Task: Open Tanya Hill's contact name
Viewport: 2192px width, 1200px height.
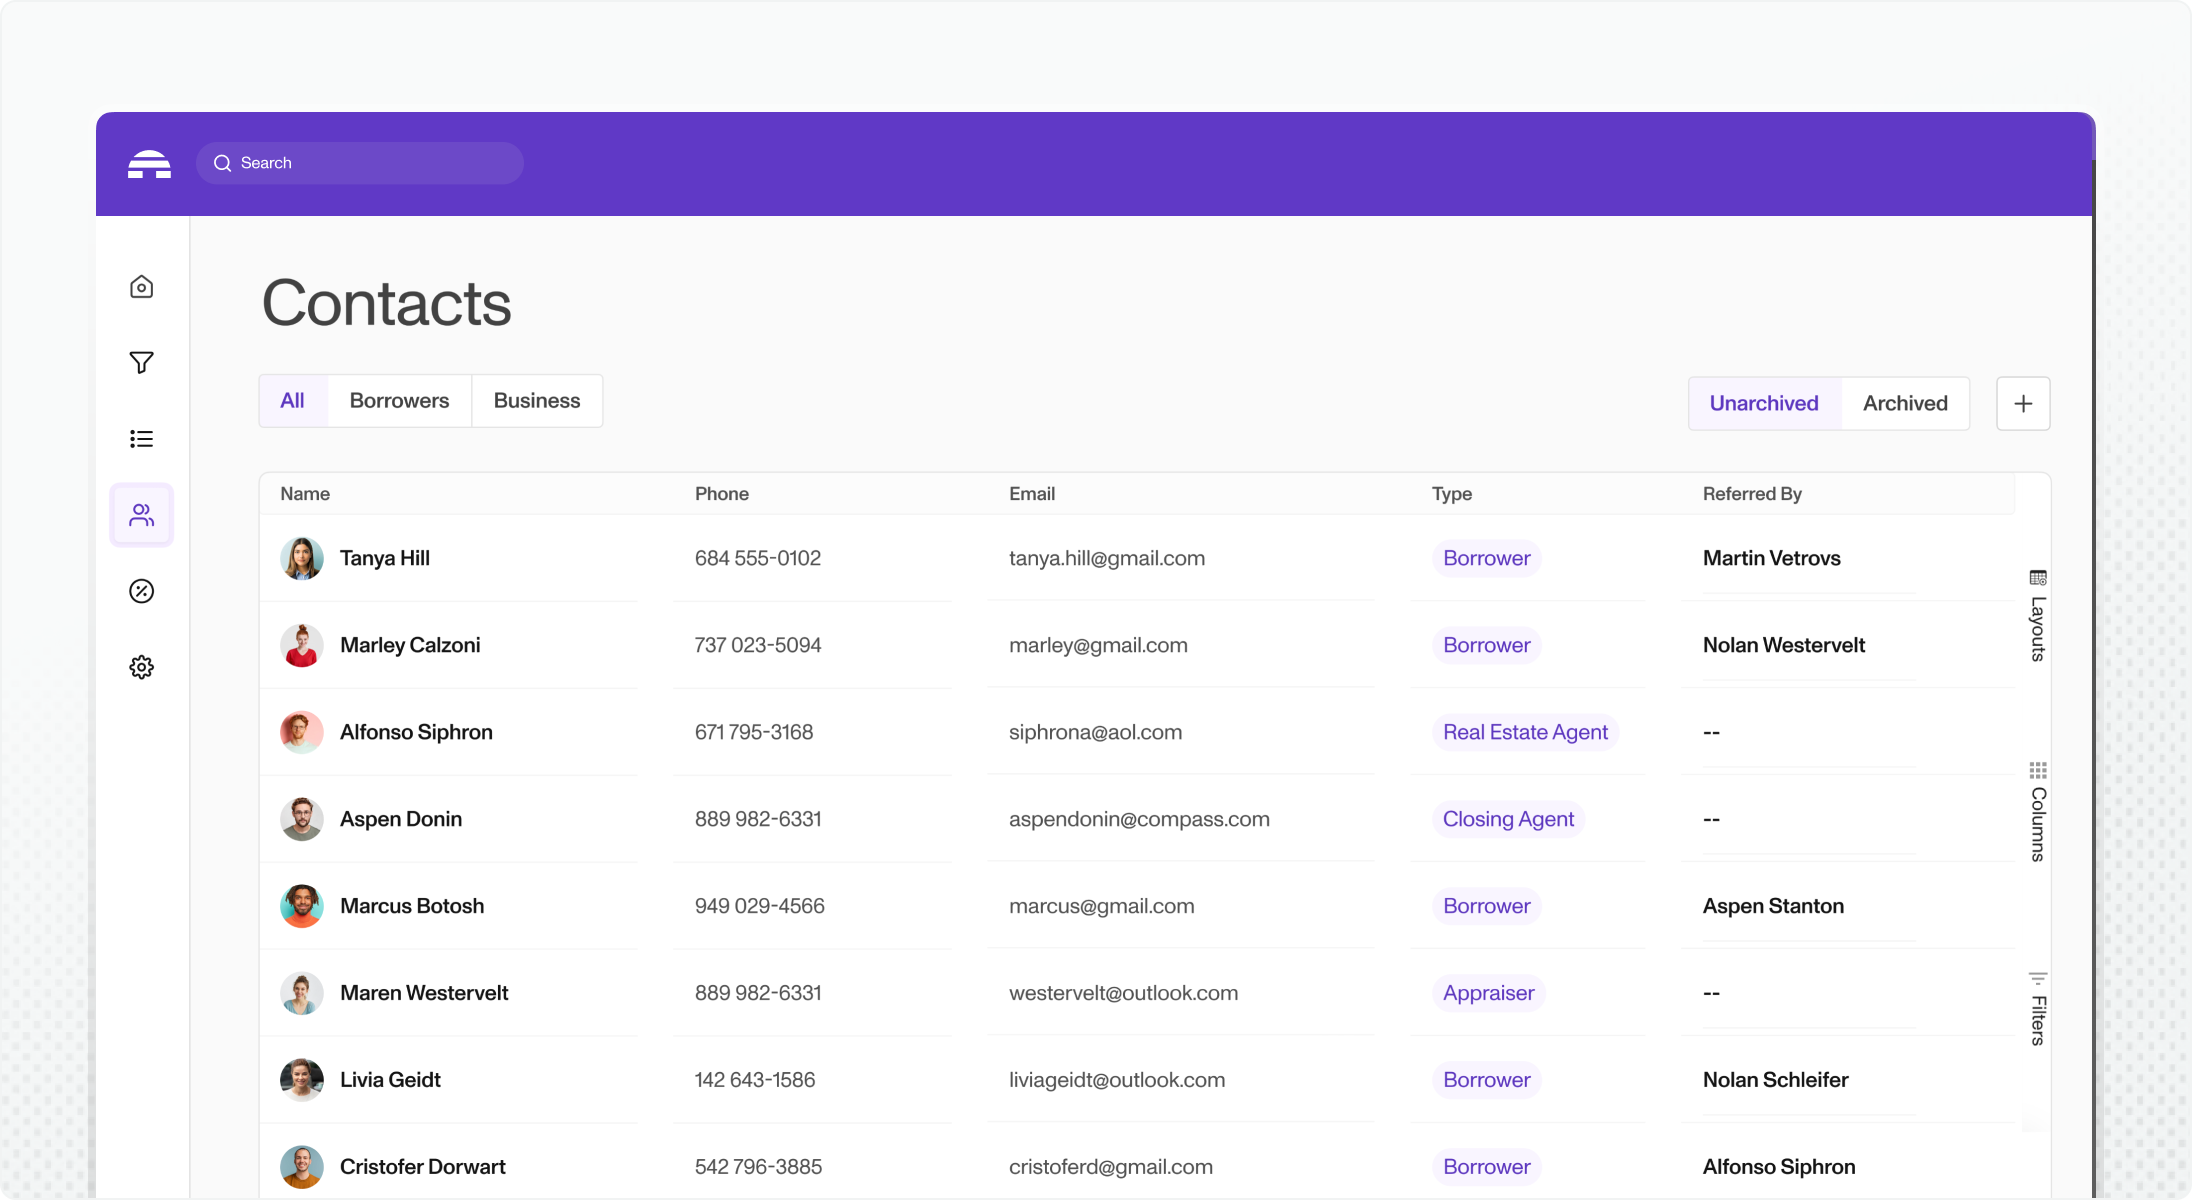Action: tap(384, 558)
